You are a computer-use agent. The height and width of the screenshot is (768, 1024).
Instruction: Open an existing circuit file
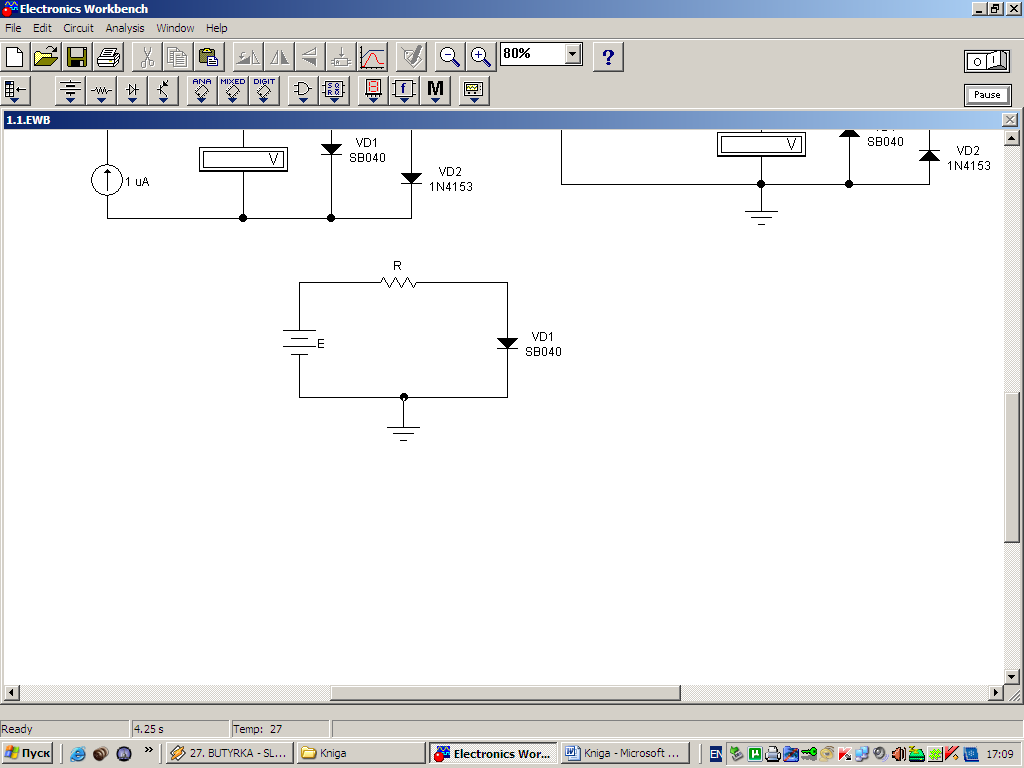(x=46, y=57)
